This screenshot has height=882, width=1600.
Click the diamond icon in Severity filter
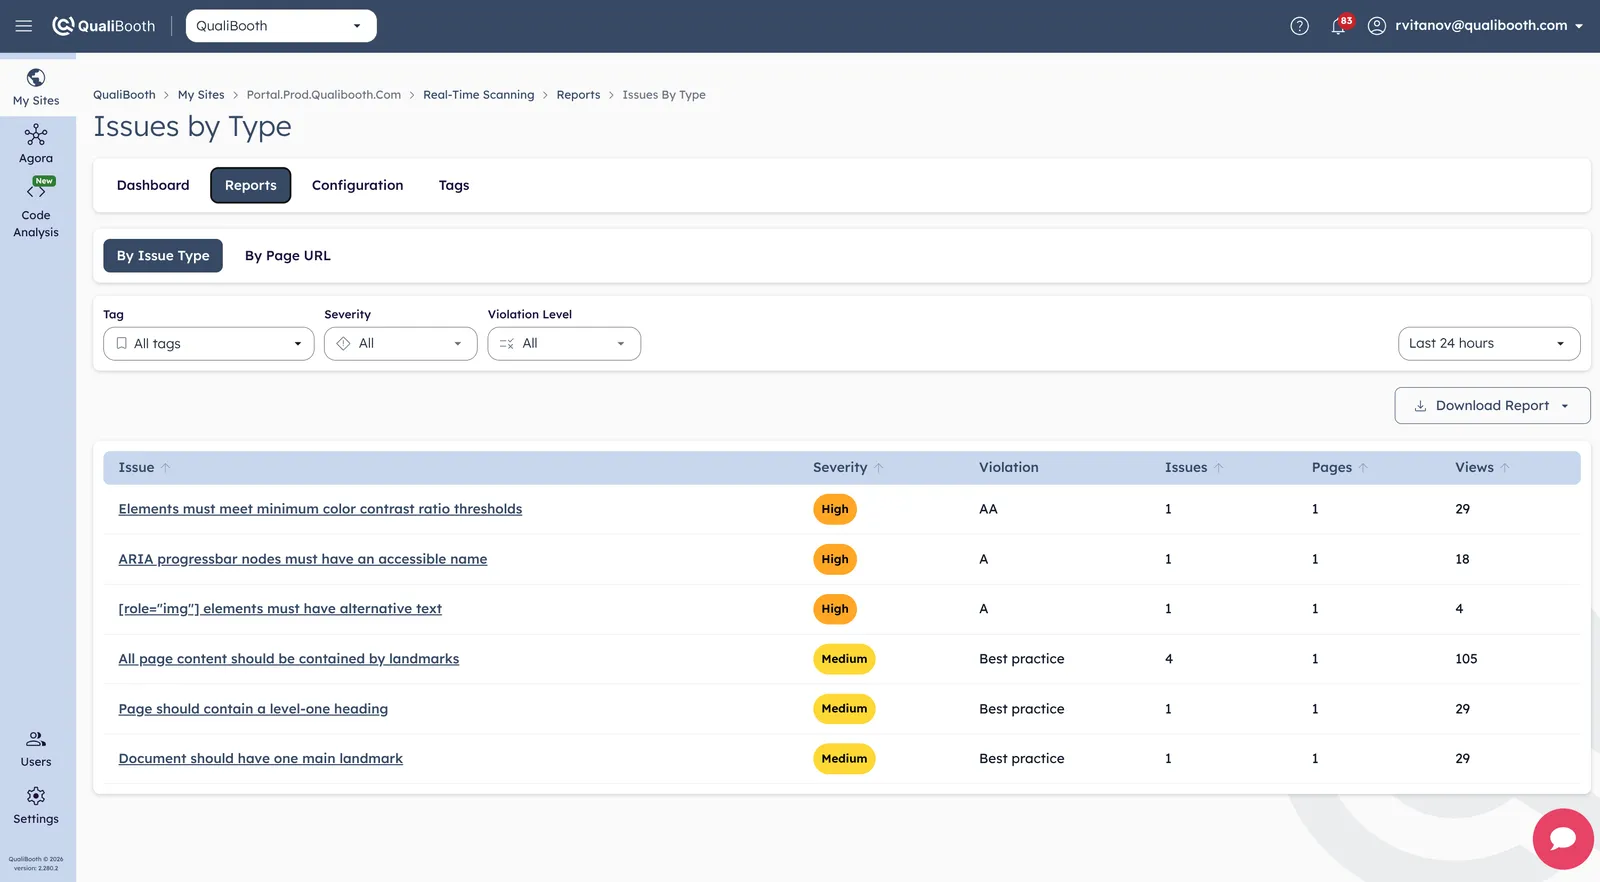[343, 344]
